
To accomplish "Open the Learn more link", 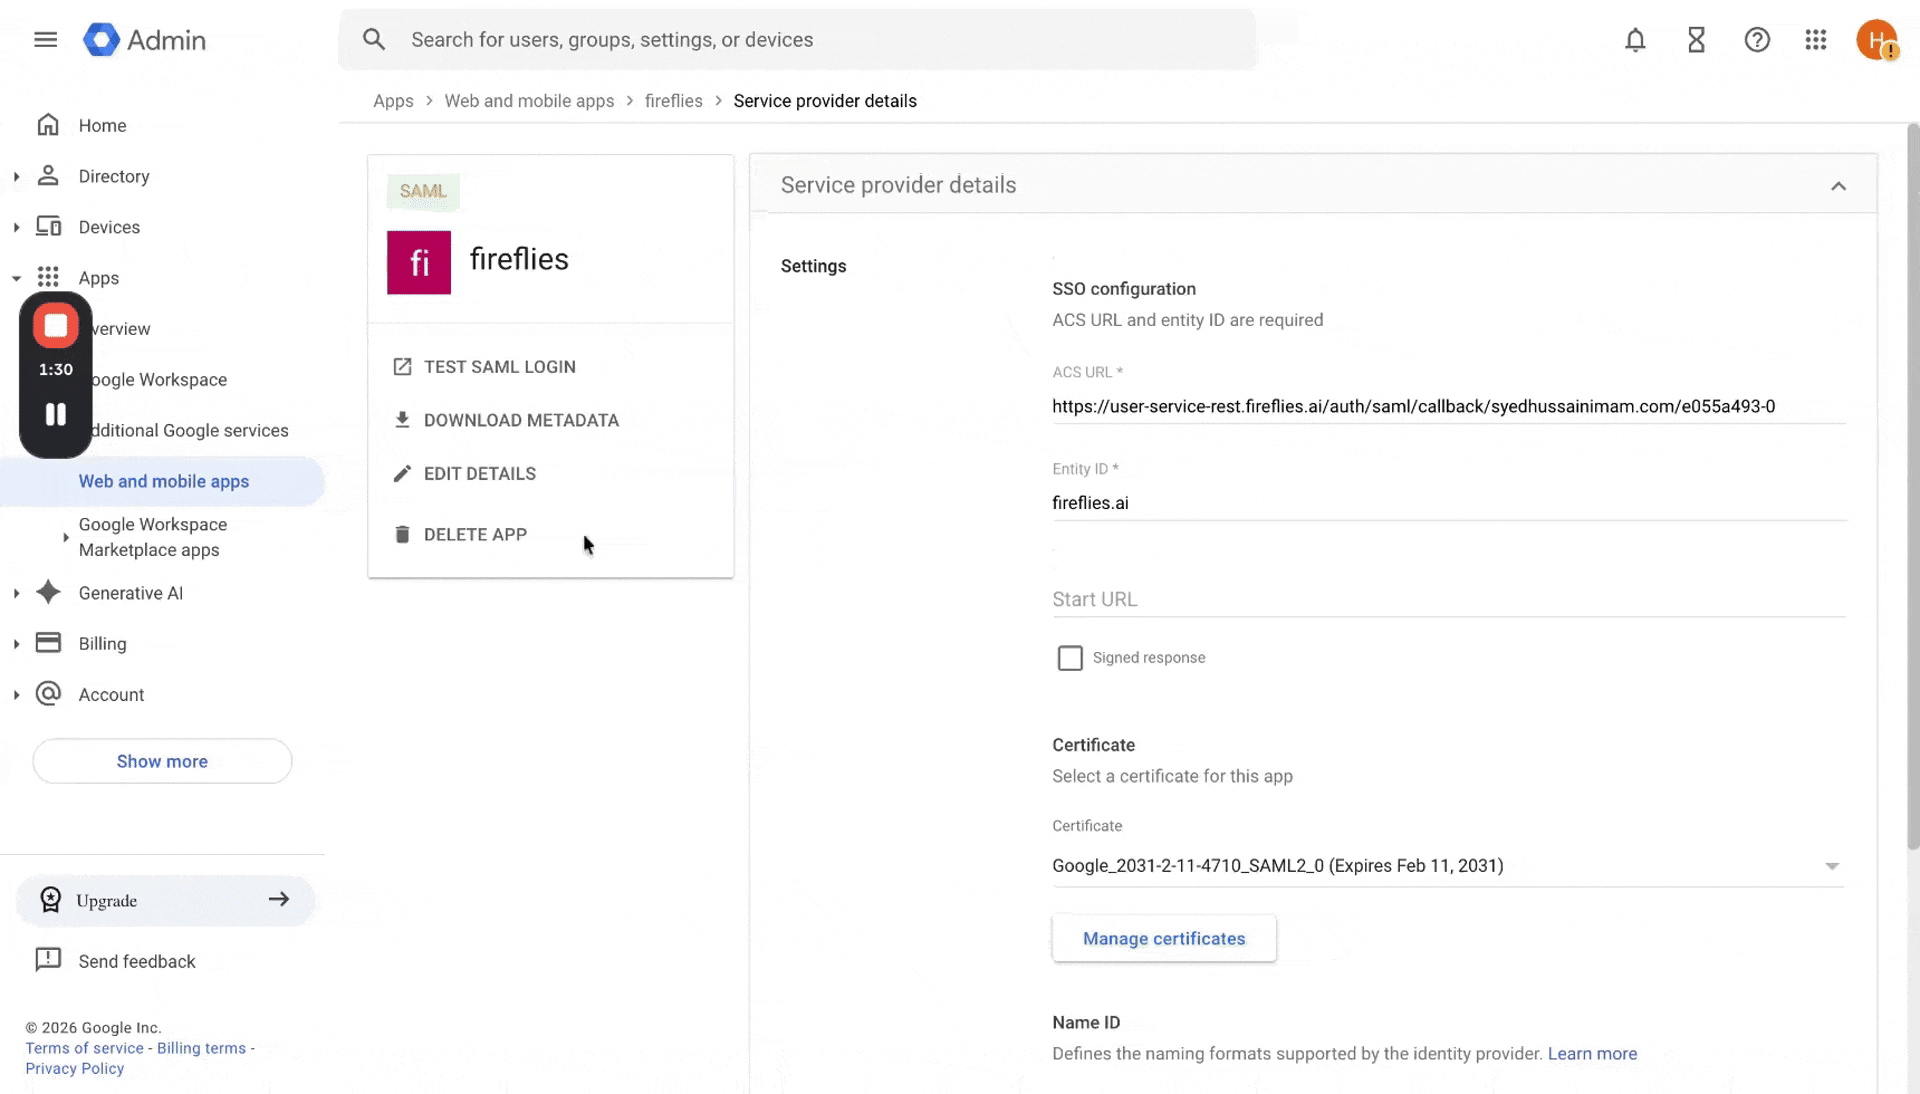I will tap(1592, 1054).
